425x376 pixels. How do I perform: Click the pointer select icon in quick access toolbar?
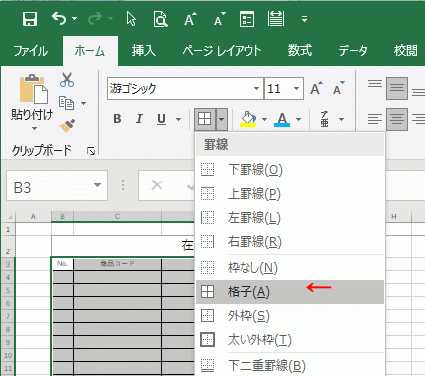[131, 19]
